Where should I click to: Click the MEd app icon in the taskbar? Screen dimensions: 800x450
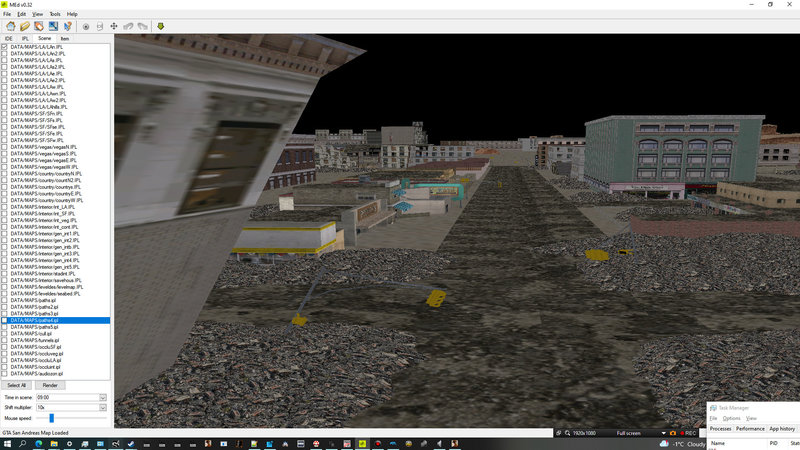coord(362,444)
